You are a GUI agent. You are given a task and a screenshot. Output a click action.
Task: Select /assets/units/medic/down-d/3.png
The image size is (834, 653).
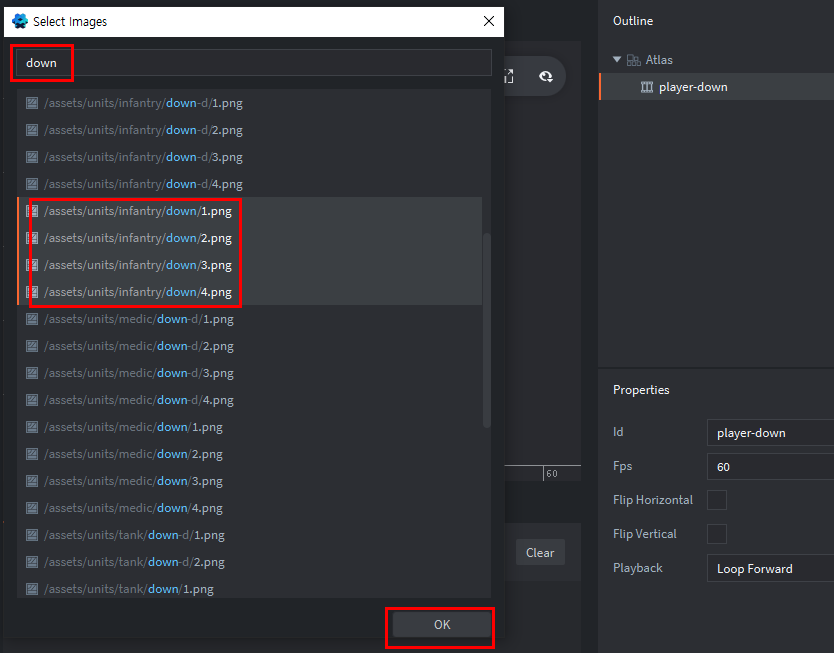click(249, 373)
